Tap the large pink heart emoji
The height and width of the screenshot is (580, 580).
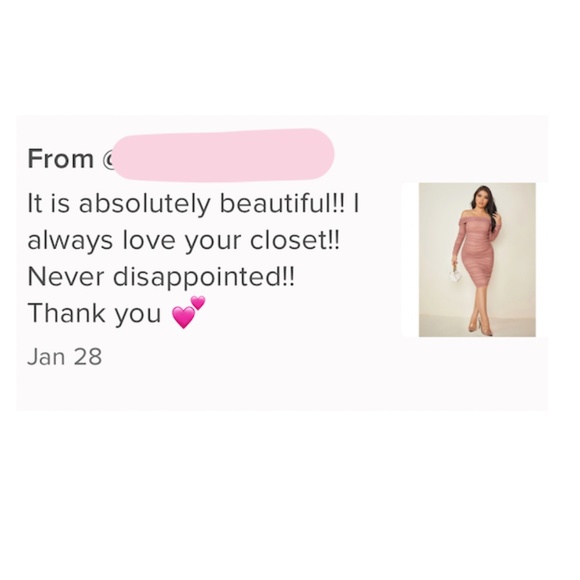tap(183, 317)
